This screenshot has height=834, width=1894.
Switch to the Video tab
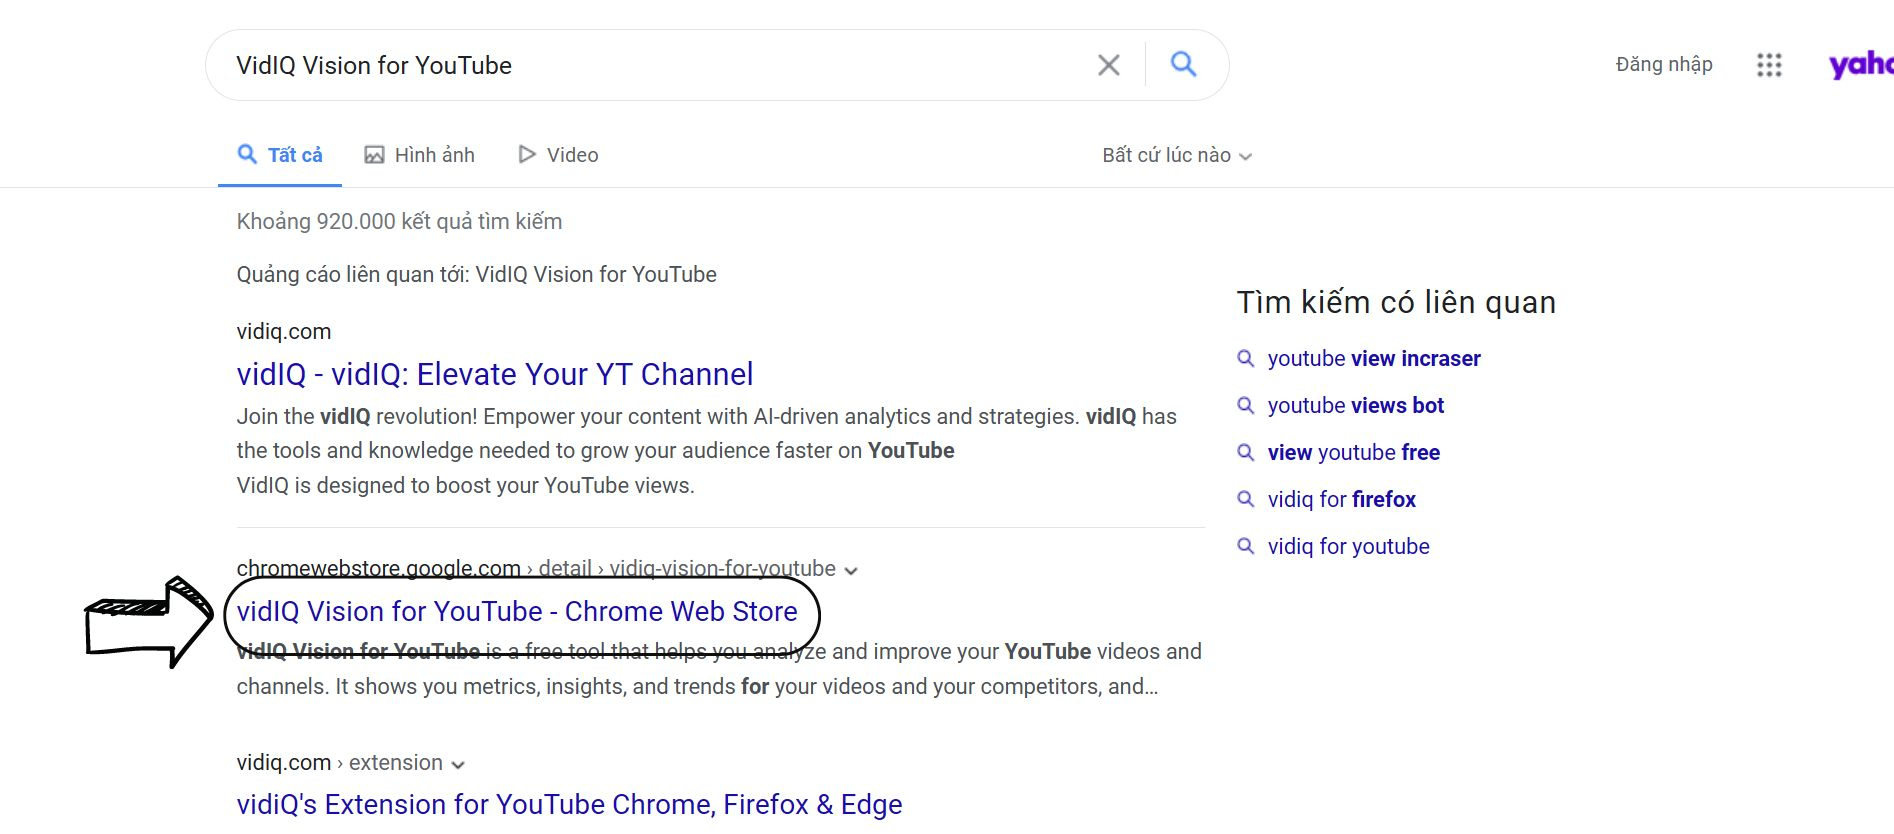[x=558, y=155]
